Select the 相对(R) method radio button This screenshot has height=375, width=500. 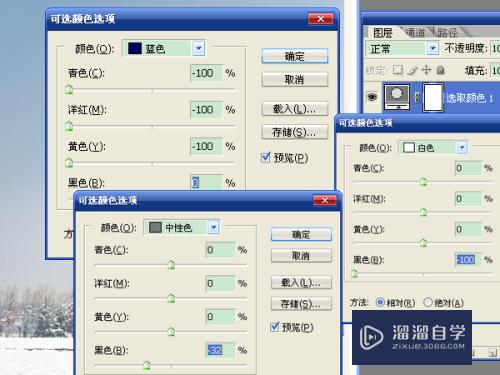coord(380,302)
